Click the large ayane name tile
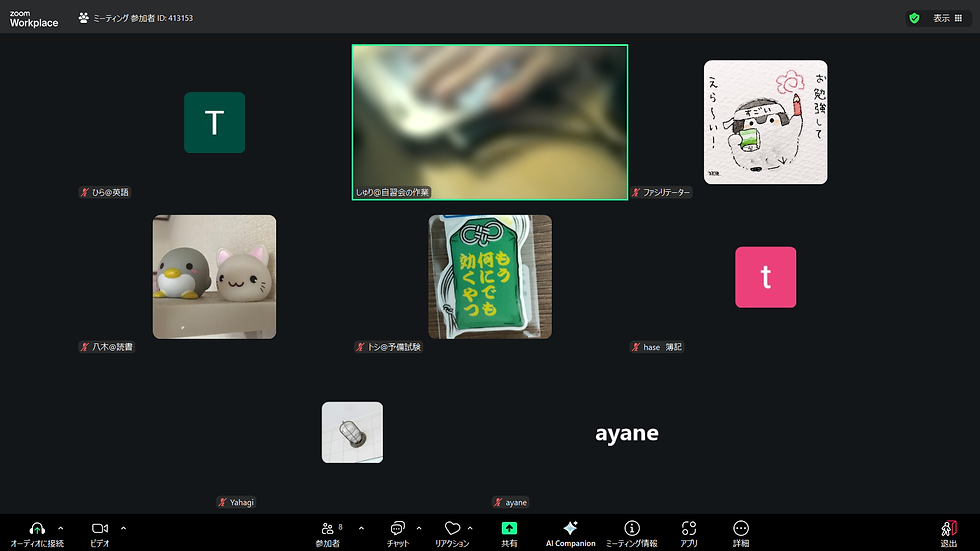 tap(627, 433)
